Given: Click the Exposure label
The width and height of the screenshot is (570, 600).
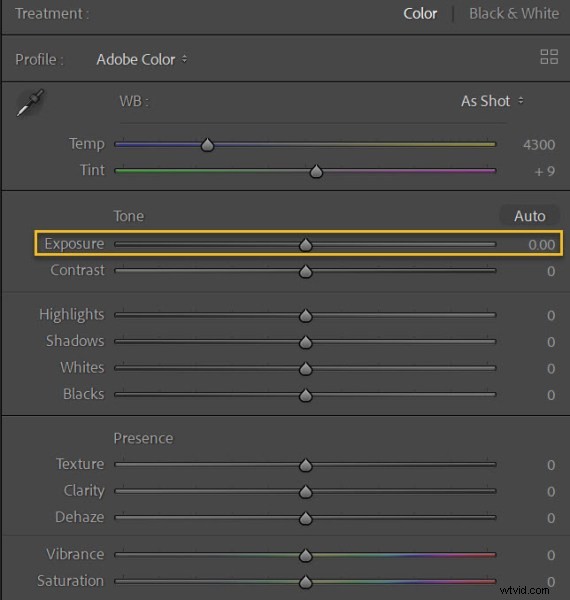Looking at the screenshot, I should click(74, 244).
